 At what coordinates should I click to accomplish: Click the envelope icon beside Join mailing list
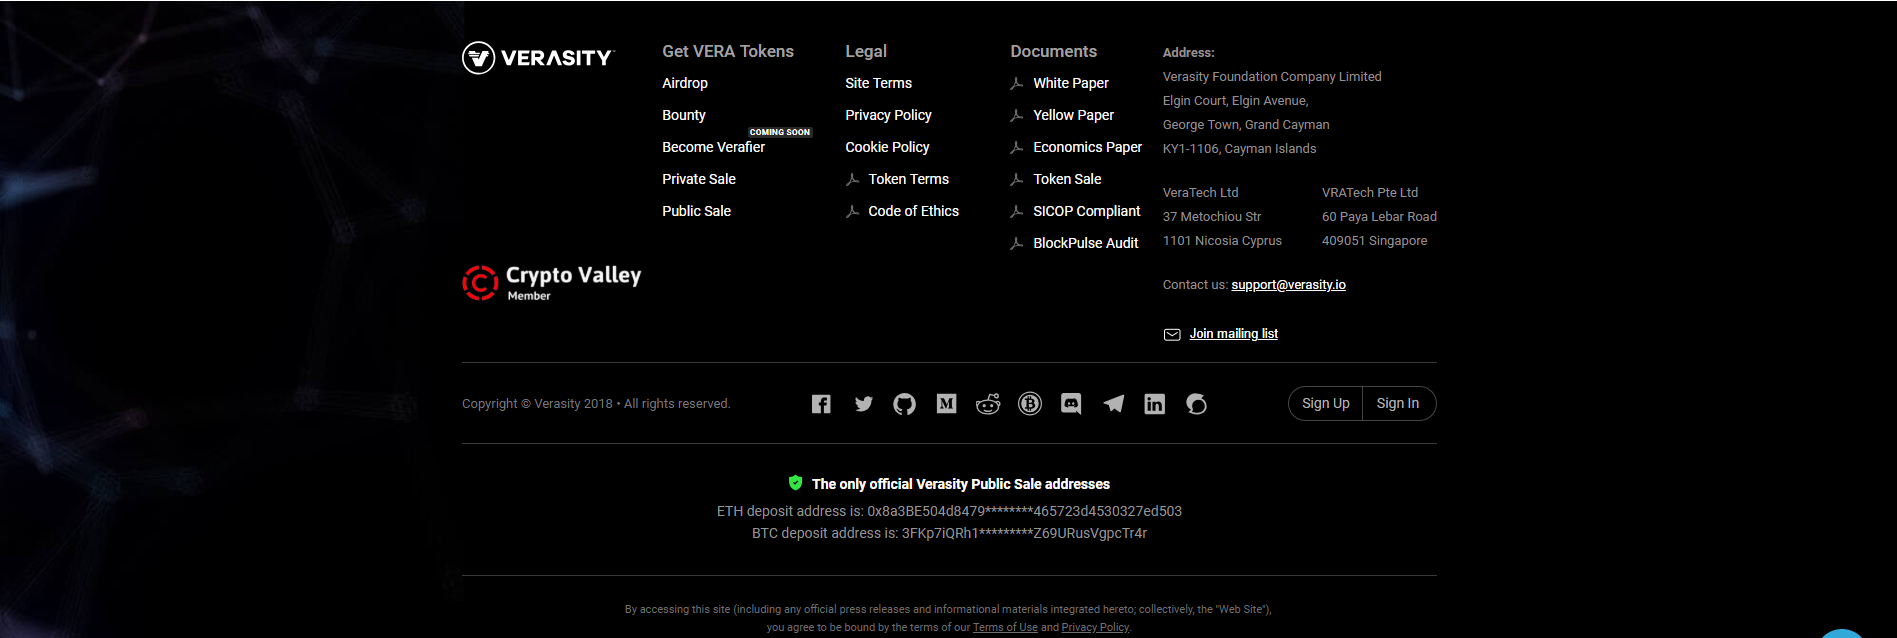tap(1172, 334)
